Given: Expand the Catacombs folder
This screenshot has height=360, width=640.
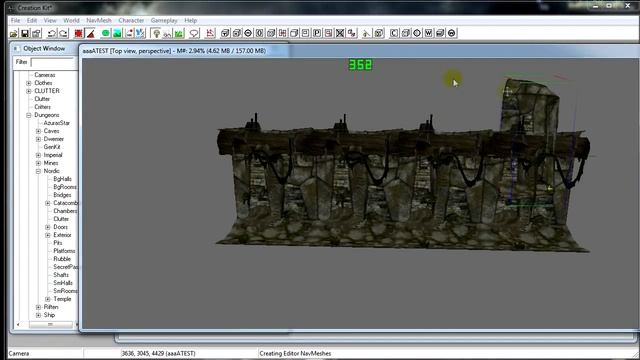Looking at the screenshot, I should [48, 203].
